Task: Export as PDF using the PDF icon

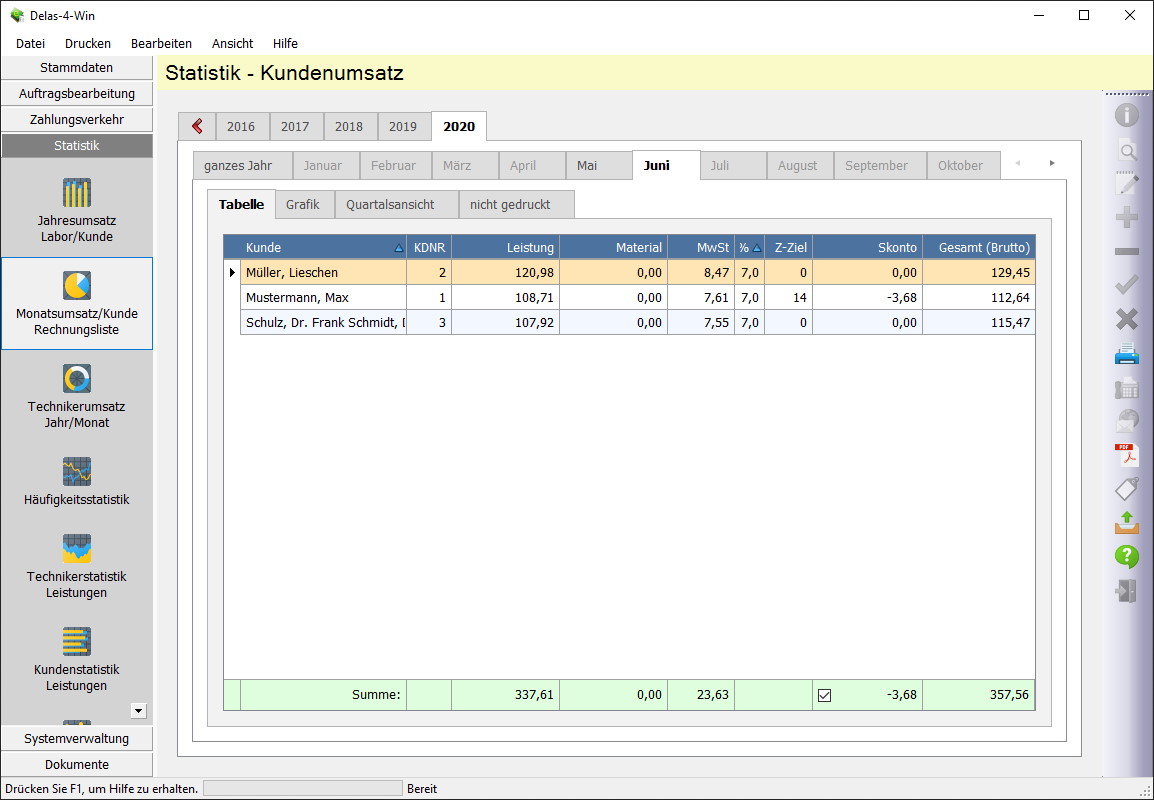Action: [x=1127, y=456]
